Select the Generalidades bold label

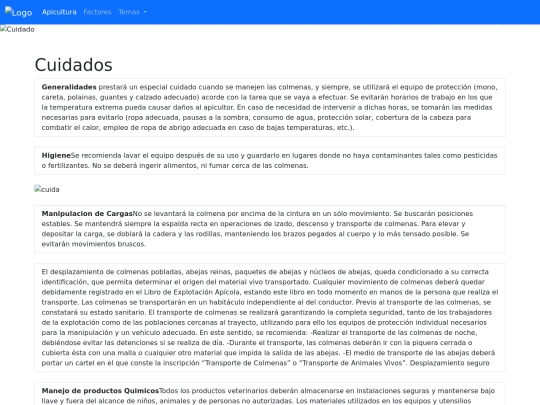pyautogui.click(x=69, y=87)
